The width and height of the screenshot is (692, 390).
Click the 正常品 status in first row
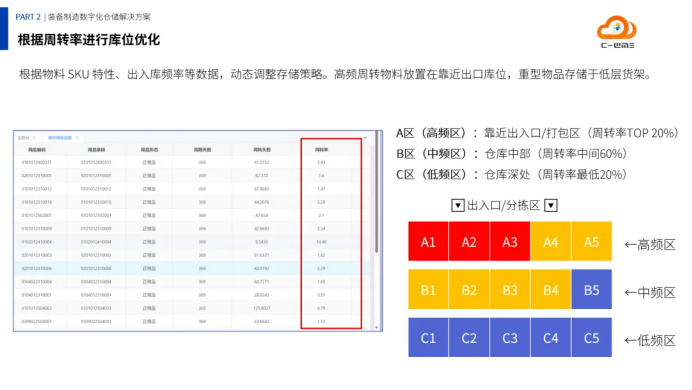149,162
